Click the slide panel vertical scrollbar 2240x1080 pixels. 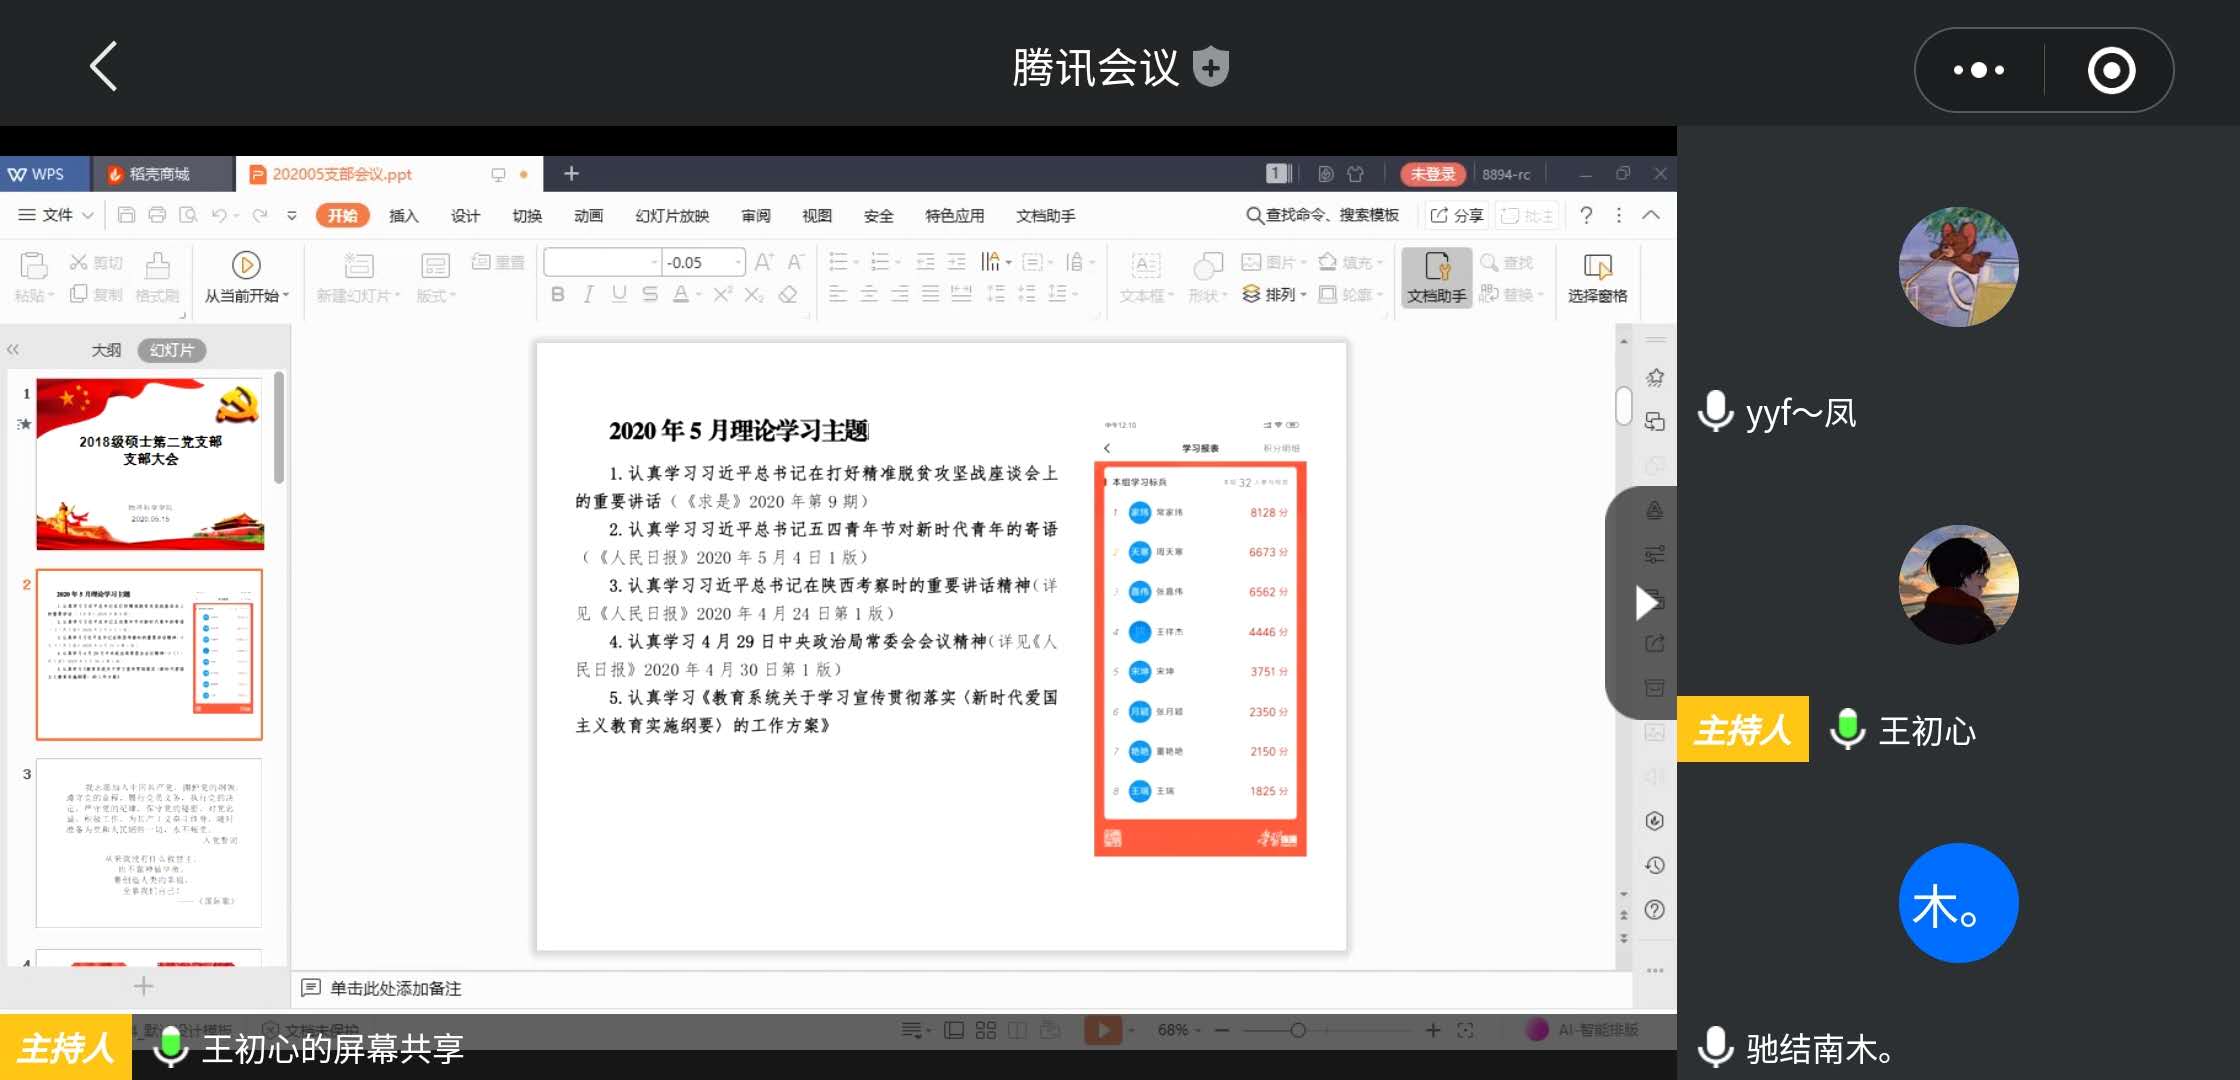[x=279, y=428]
